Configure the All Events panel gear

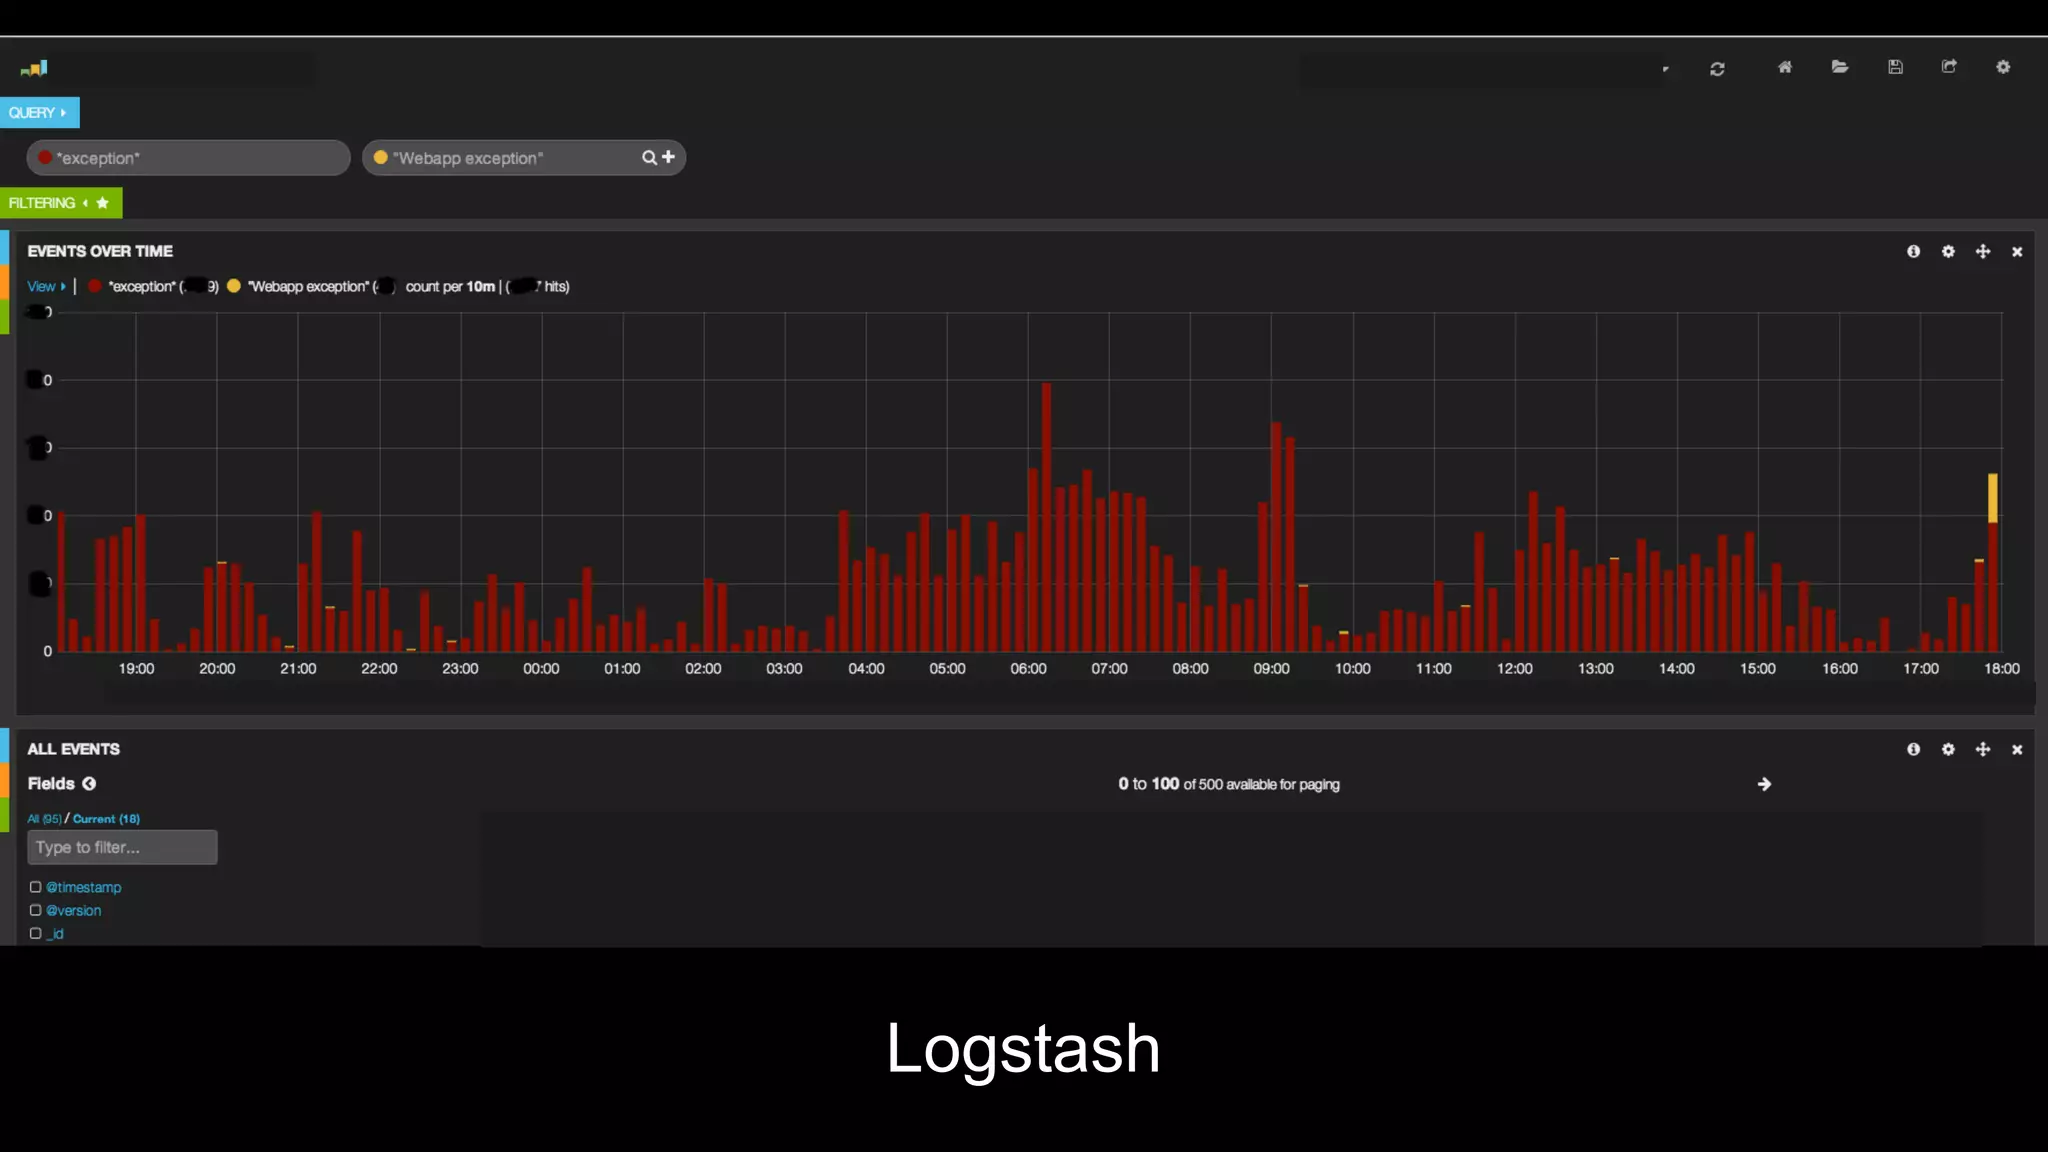point(1948,750)
